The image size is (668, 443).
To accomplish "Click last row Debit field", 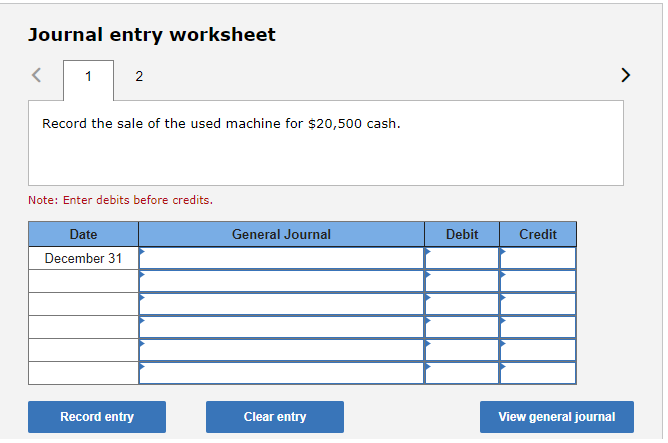I will (x=462, y=373).
